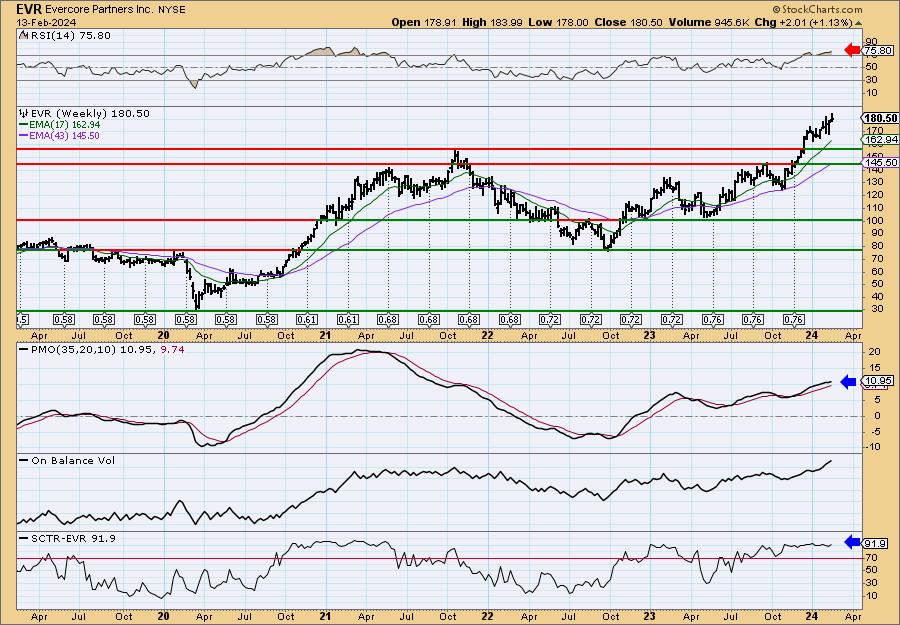900x625 pixels.
Task: Click the 13-Feb-2024 chart date
Action: coord(45,22)
